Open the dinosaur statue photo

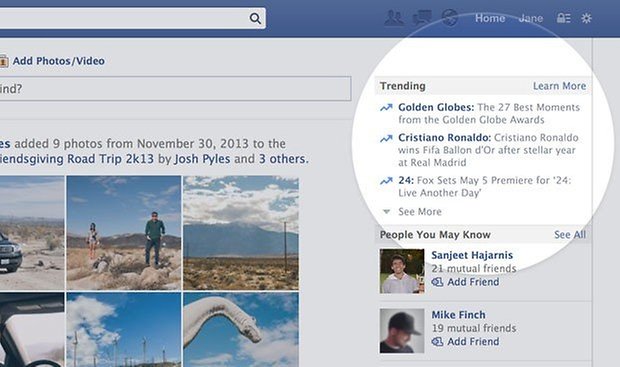coord(241,330)
